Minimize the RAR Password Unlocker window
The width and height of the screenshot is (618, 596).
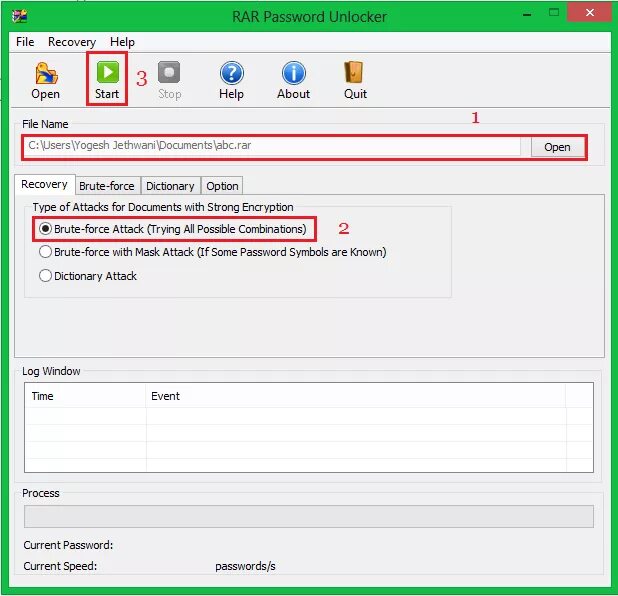click(x=527, y=15)
